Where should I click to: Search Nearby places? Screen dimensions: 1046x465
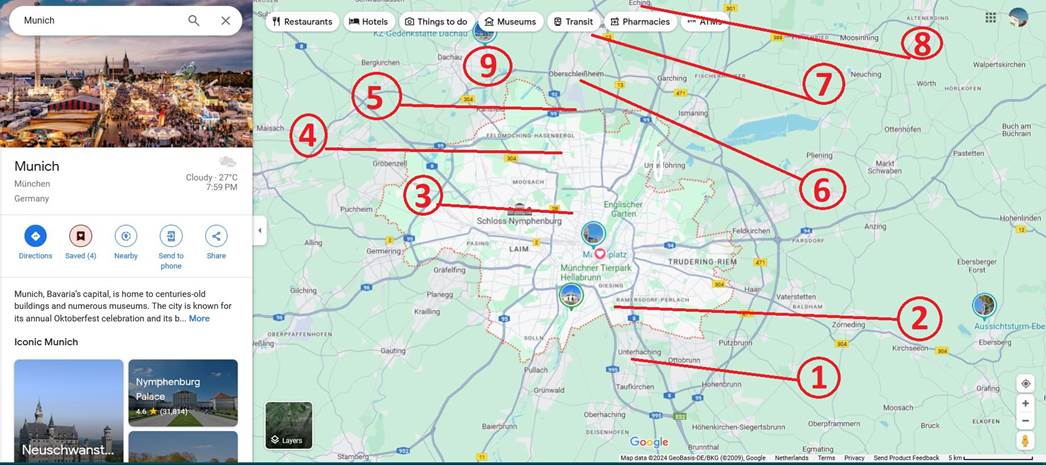(x=125, y=242)
